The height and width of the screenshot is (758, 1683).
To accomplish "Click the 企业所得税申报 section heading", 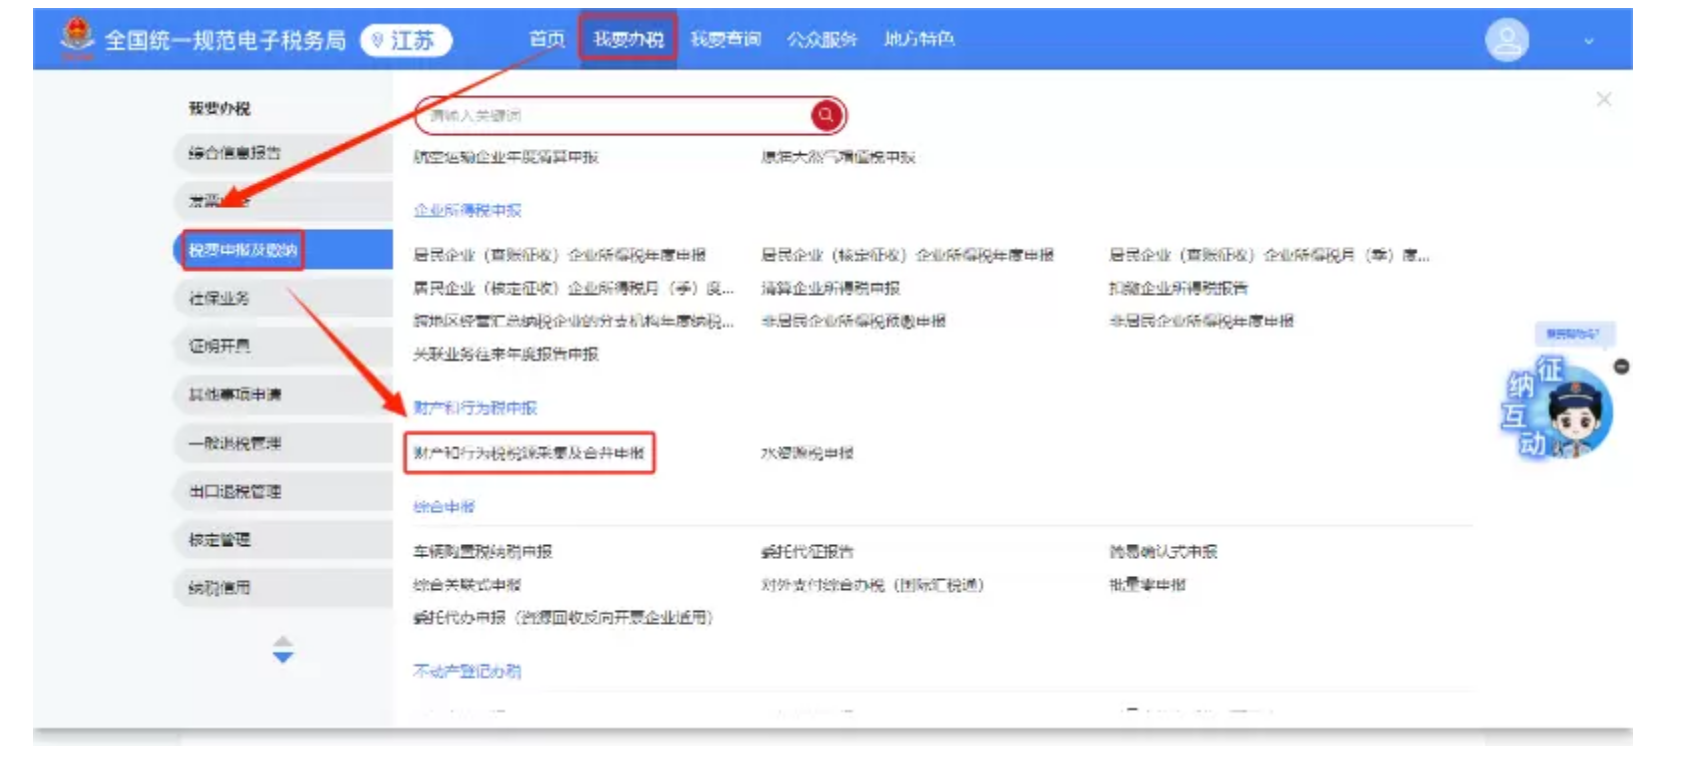I will pos(468,210).
